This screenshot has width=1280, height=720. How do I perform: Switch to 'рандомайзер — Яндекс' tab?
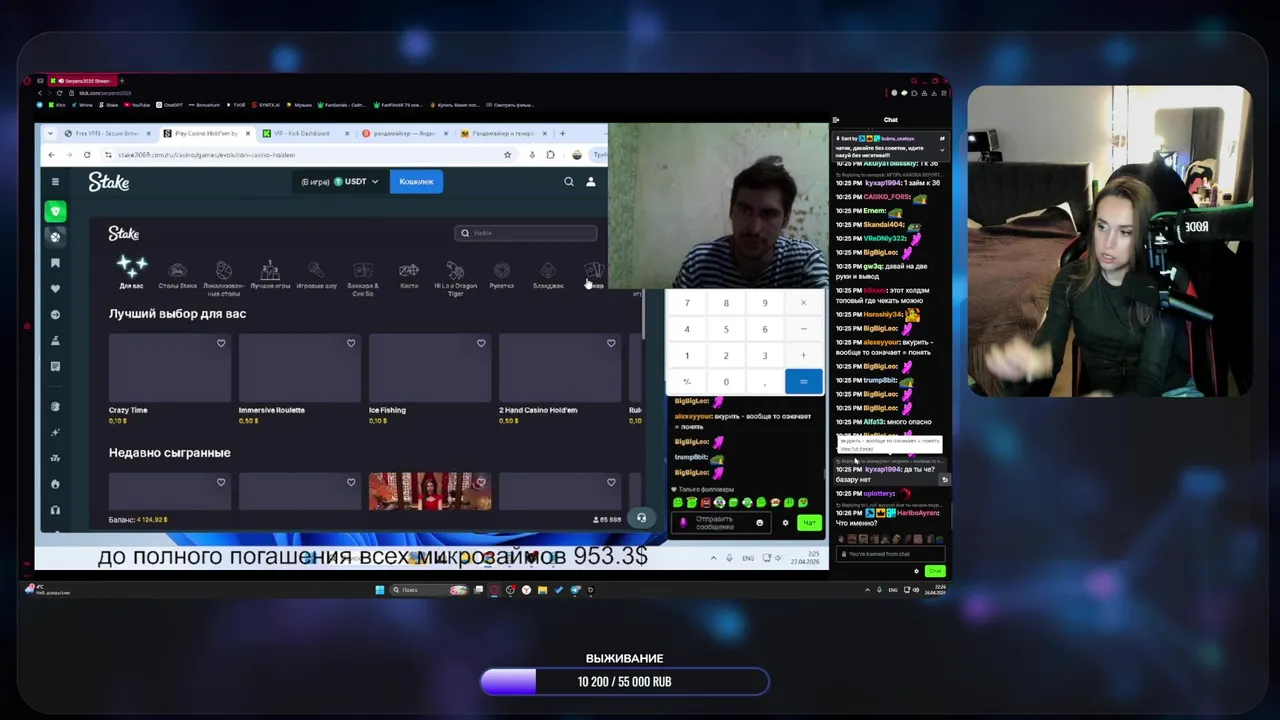pos(404,133)
